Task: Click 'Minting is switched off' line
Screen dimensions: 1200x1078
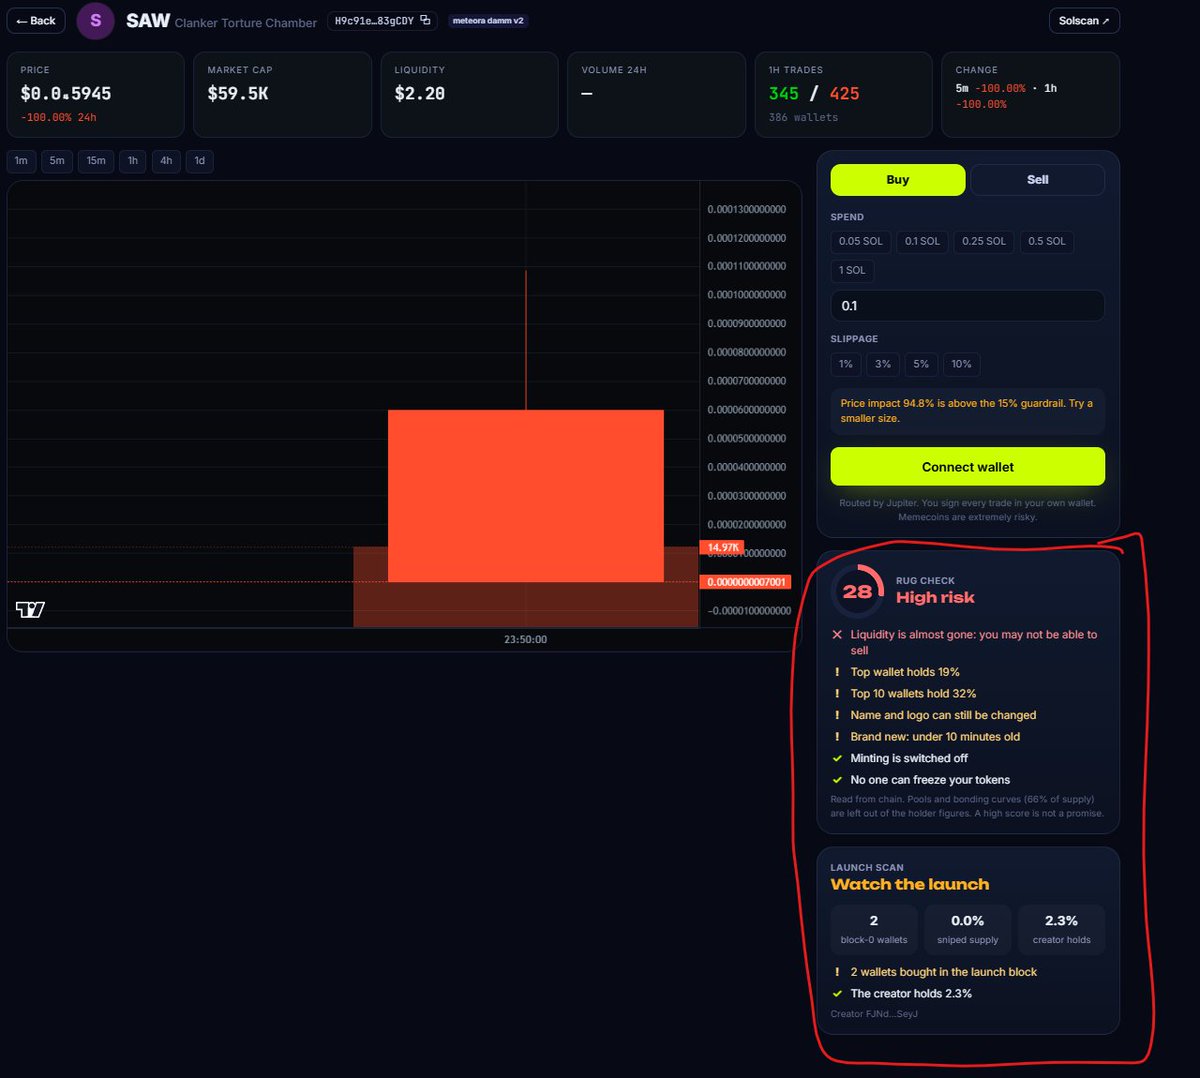Action: 909,758
